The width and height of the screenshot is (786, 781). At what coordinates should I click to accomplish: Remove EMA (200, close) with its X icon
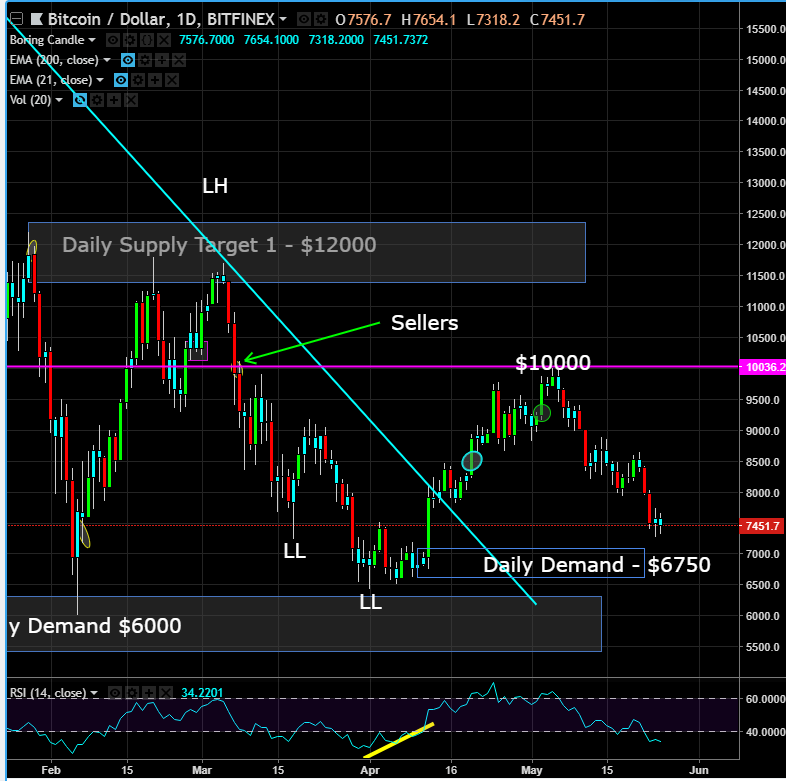[x=179, y=60]
